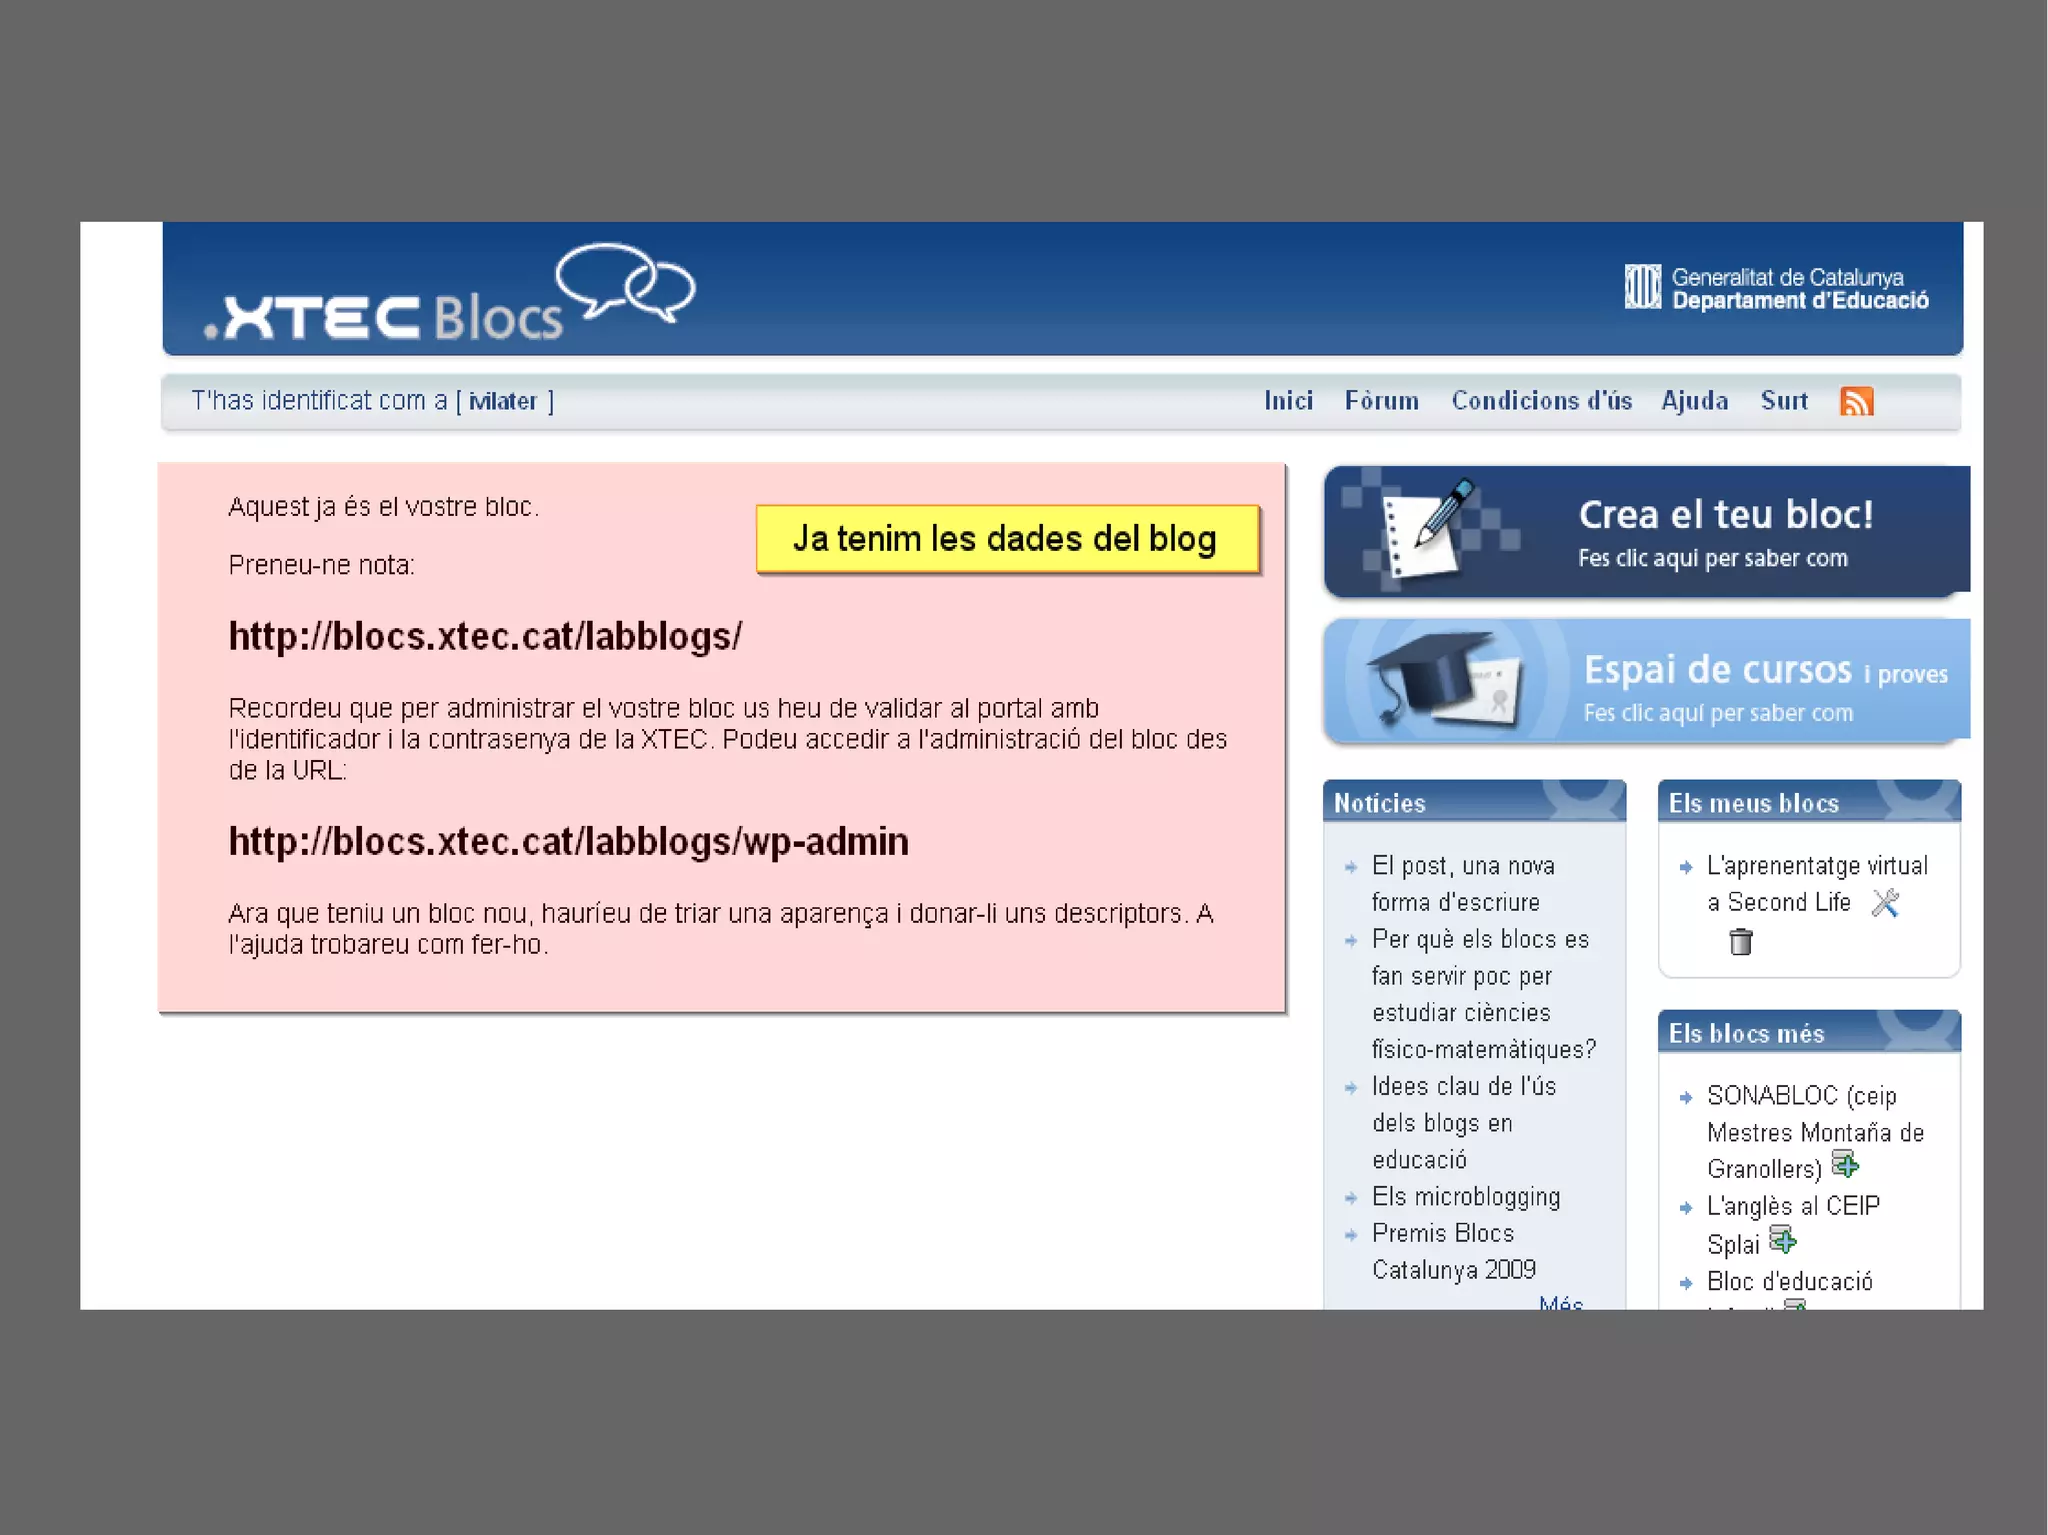The image size is (2048, 1535).
Task: Go to Condicions d'ús page
Action: click(1541, 401)
